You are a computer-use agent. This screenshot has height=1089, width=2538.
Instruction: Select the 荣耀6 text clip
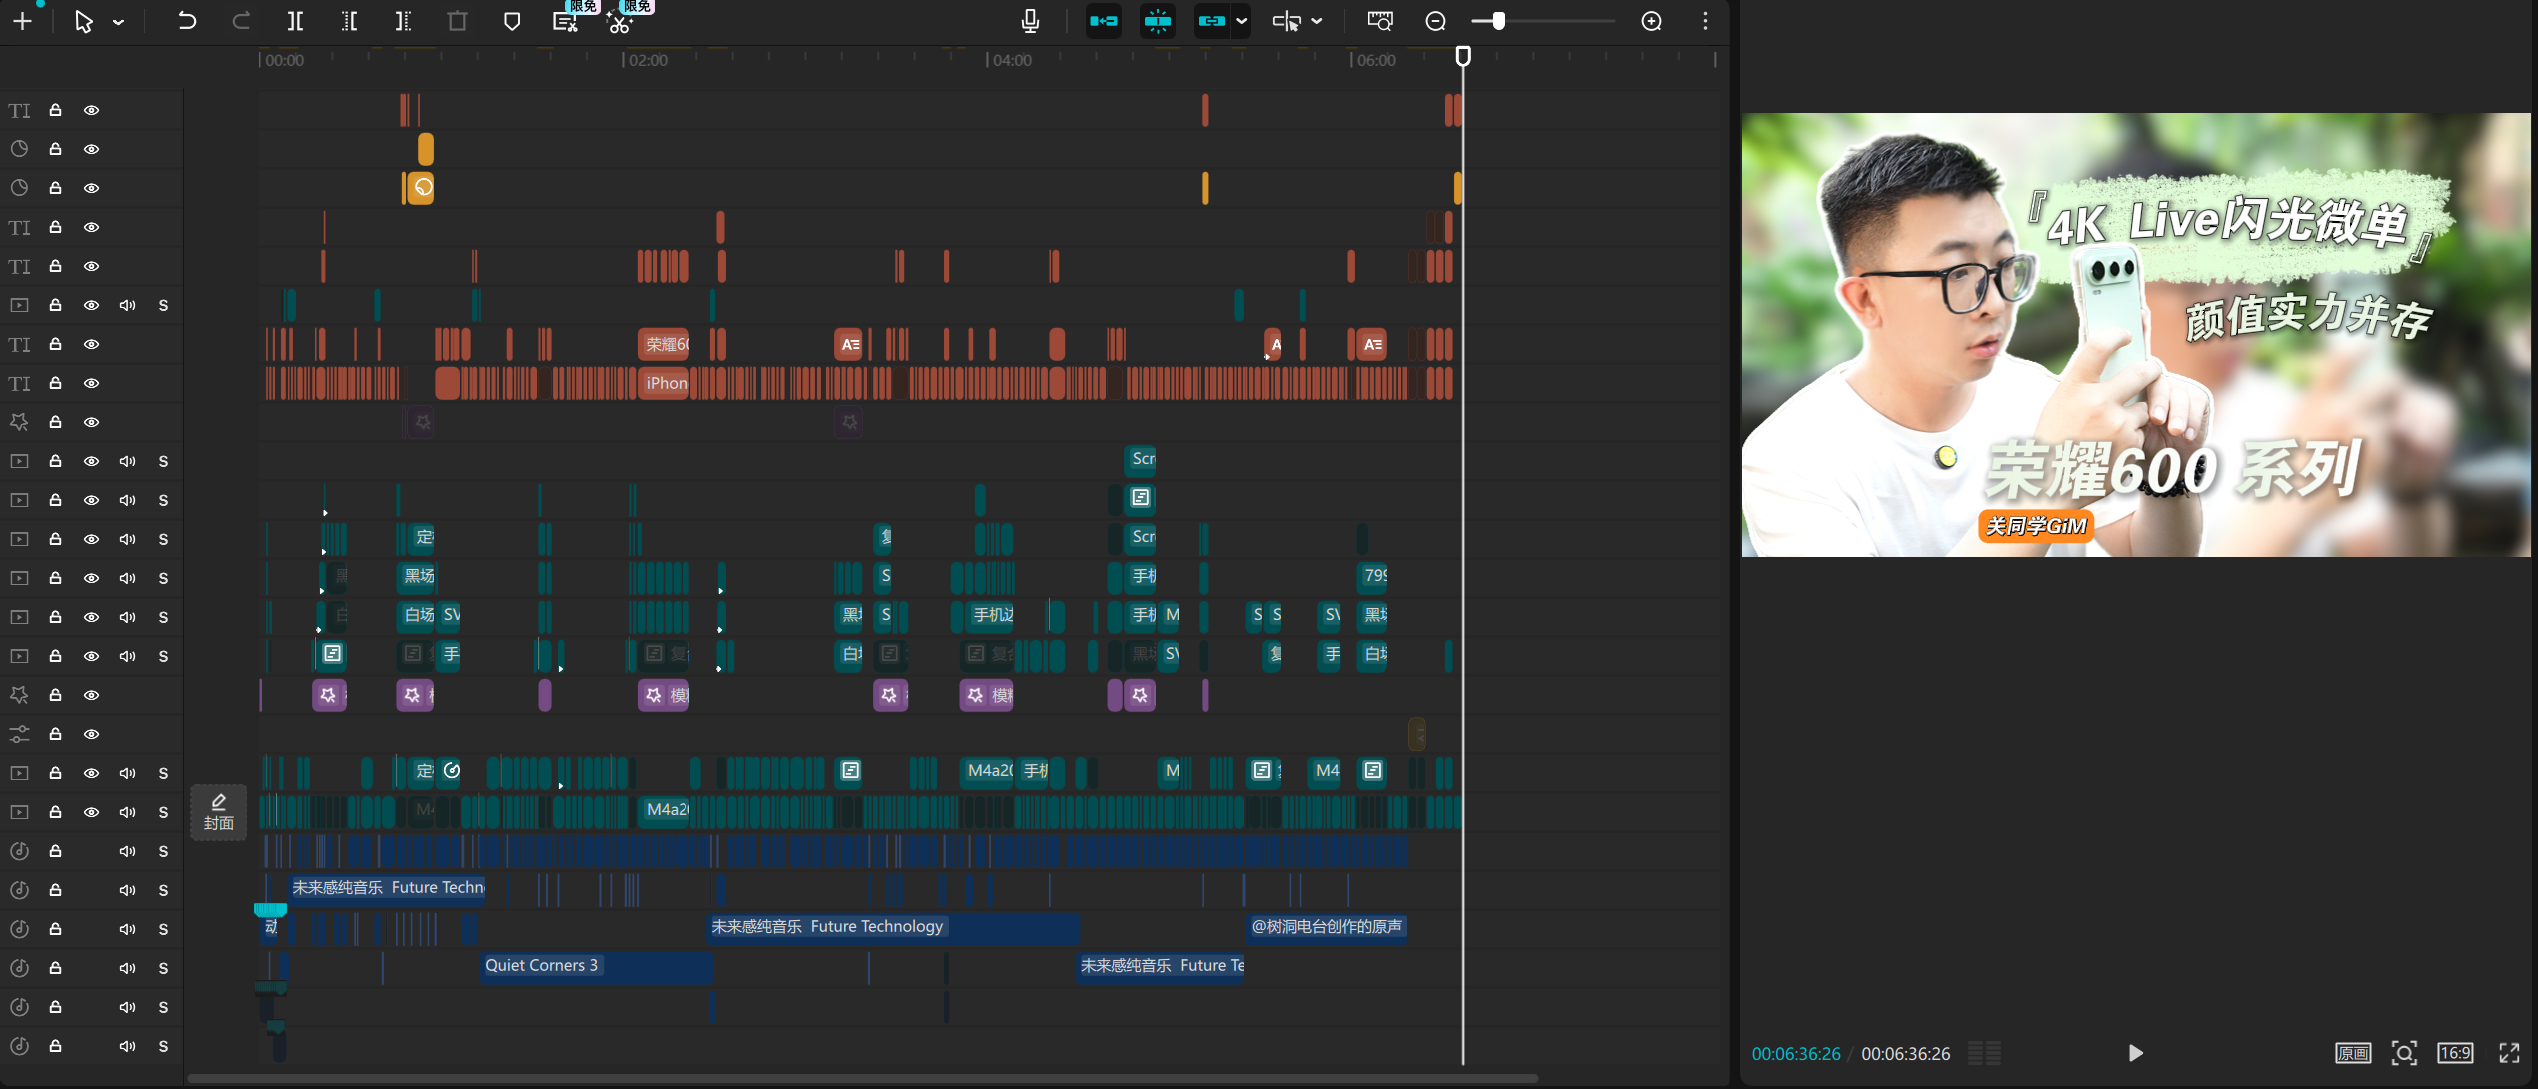point(664,344)
